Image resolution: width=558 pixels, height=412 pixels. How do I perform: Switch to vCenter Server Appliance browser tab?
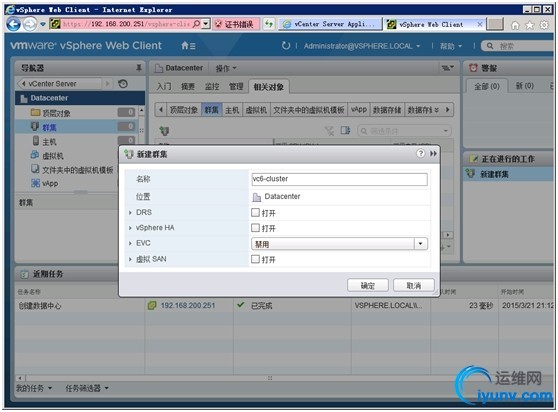coord(330,24)
